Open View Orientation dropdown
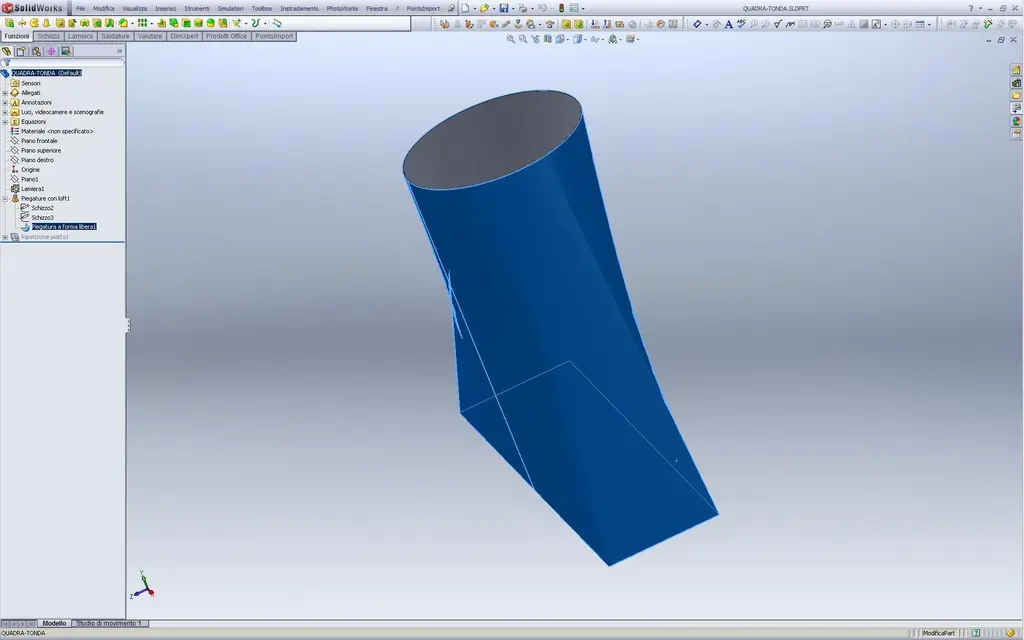Image resolution: width=1024 pixels, height=640 pixels. [x=567, y=39]
